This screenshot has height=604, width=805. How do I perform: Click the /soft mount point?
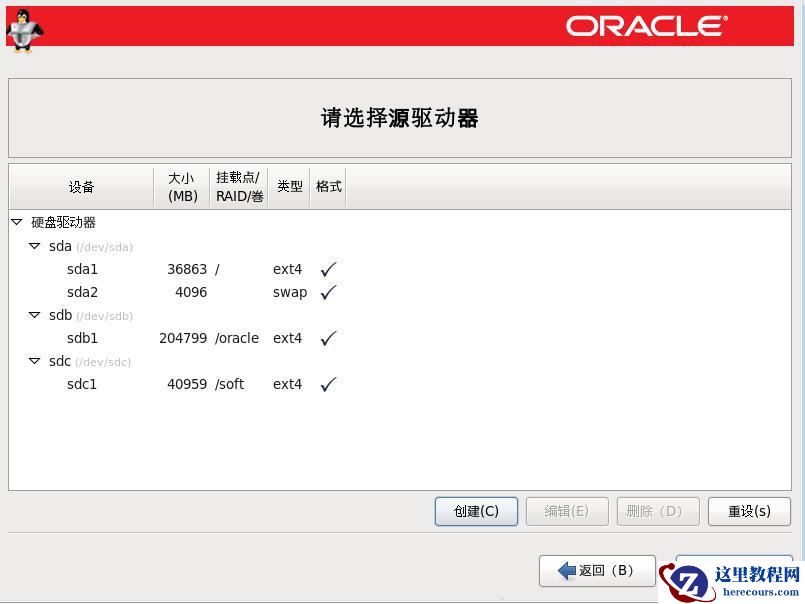[x=230, y=384]
